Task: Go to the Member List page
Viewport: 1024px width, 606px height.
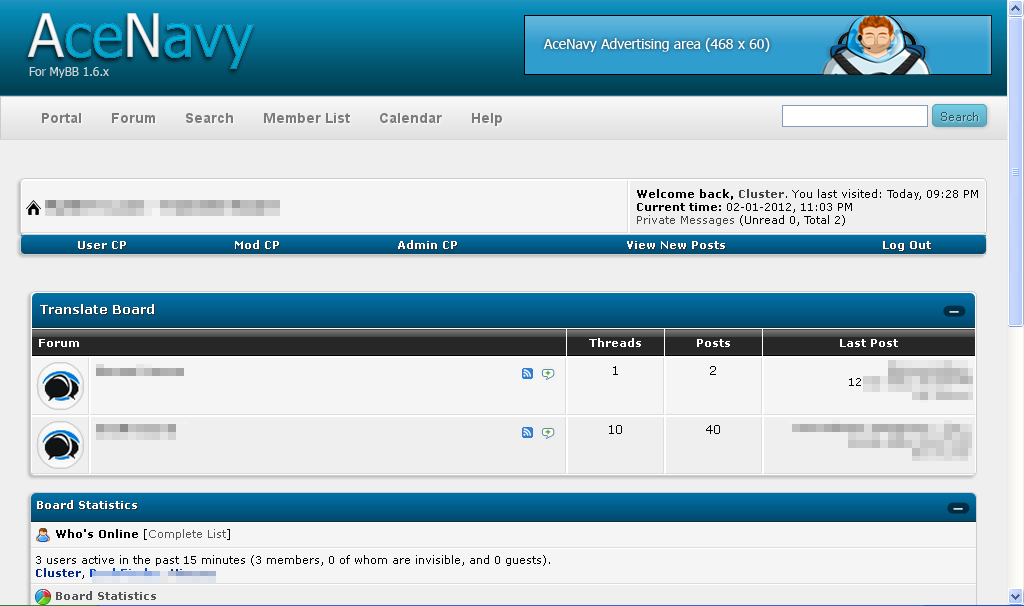Action: point(306,118)
